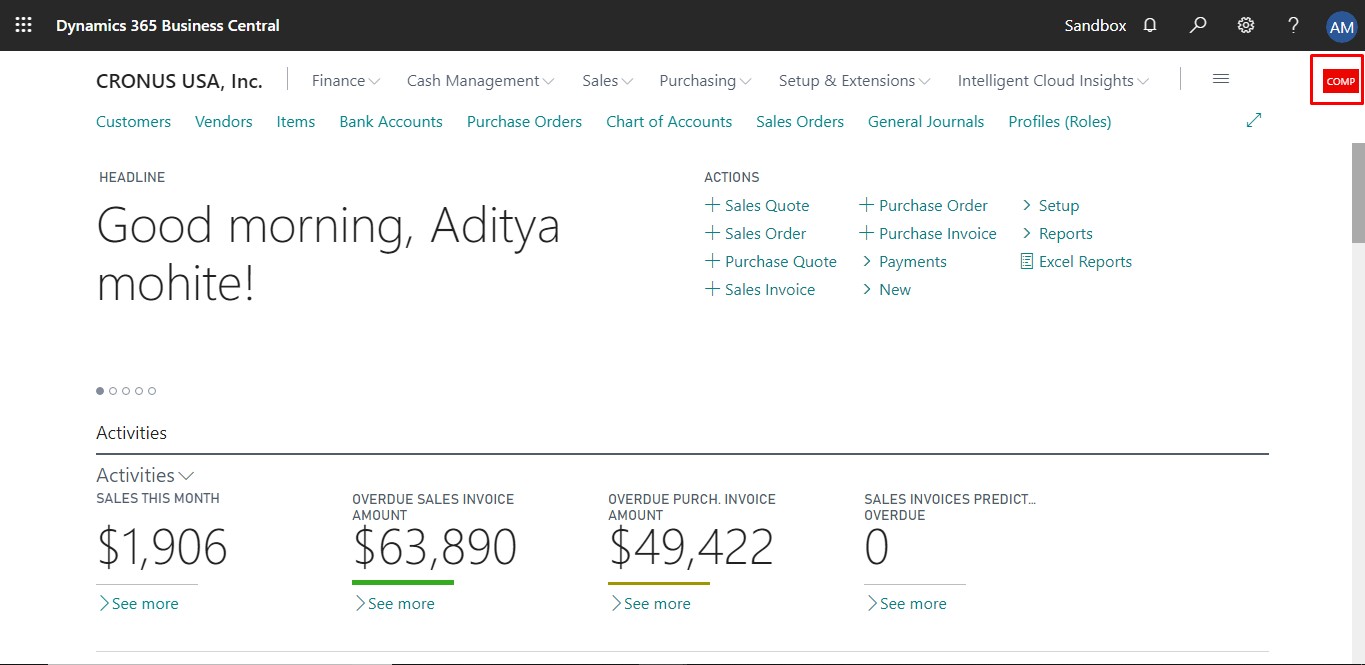The width and height of the screenshot is (1365, 665).
Task: Click the COMP company badge
Action: click(x=1340, y=81)
